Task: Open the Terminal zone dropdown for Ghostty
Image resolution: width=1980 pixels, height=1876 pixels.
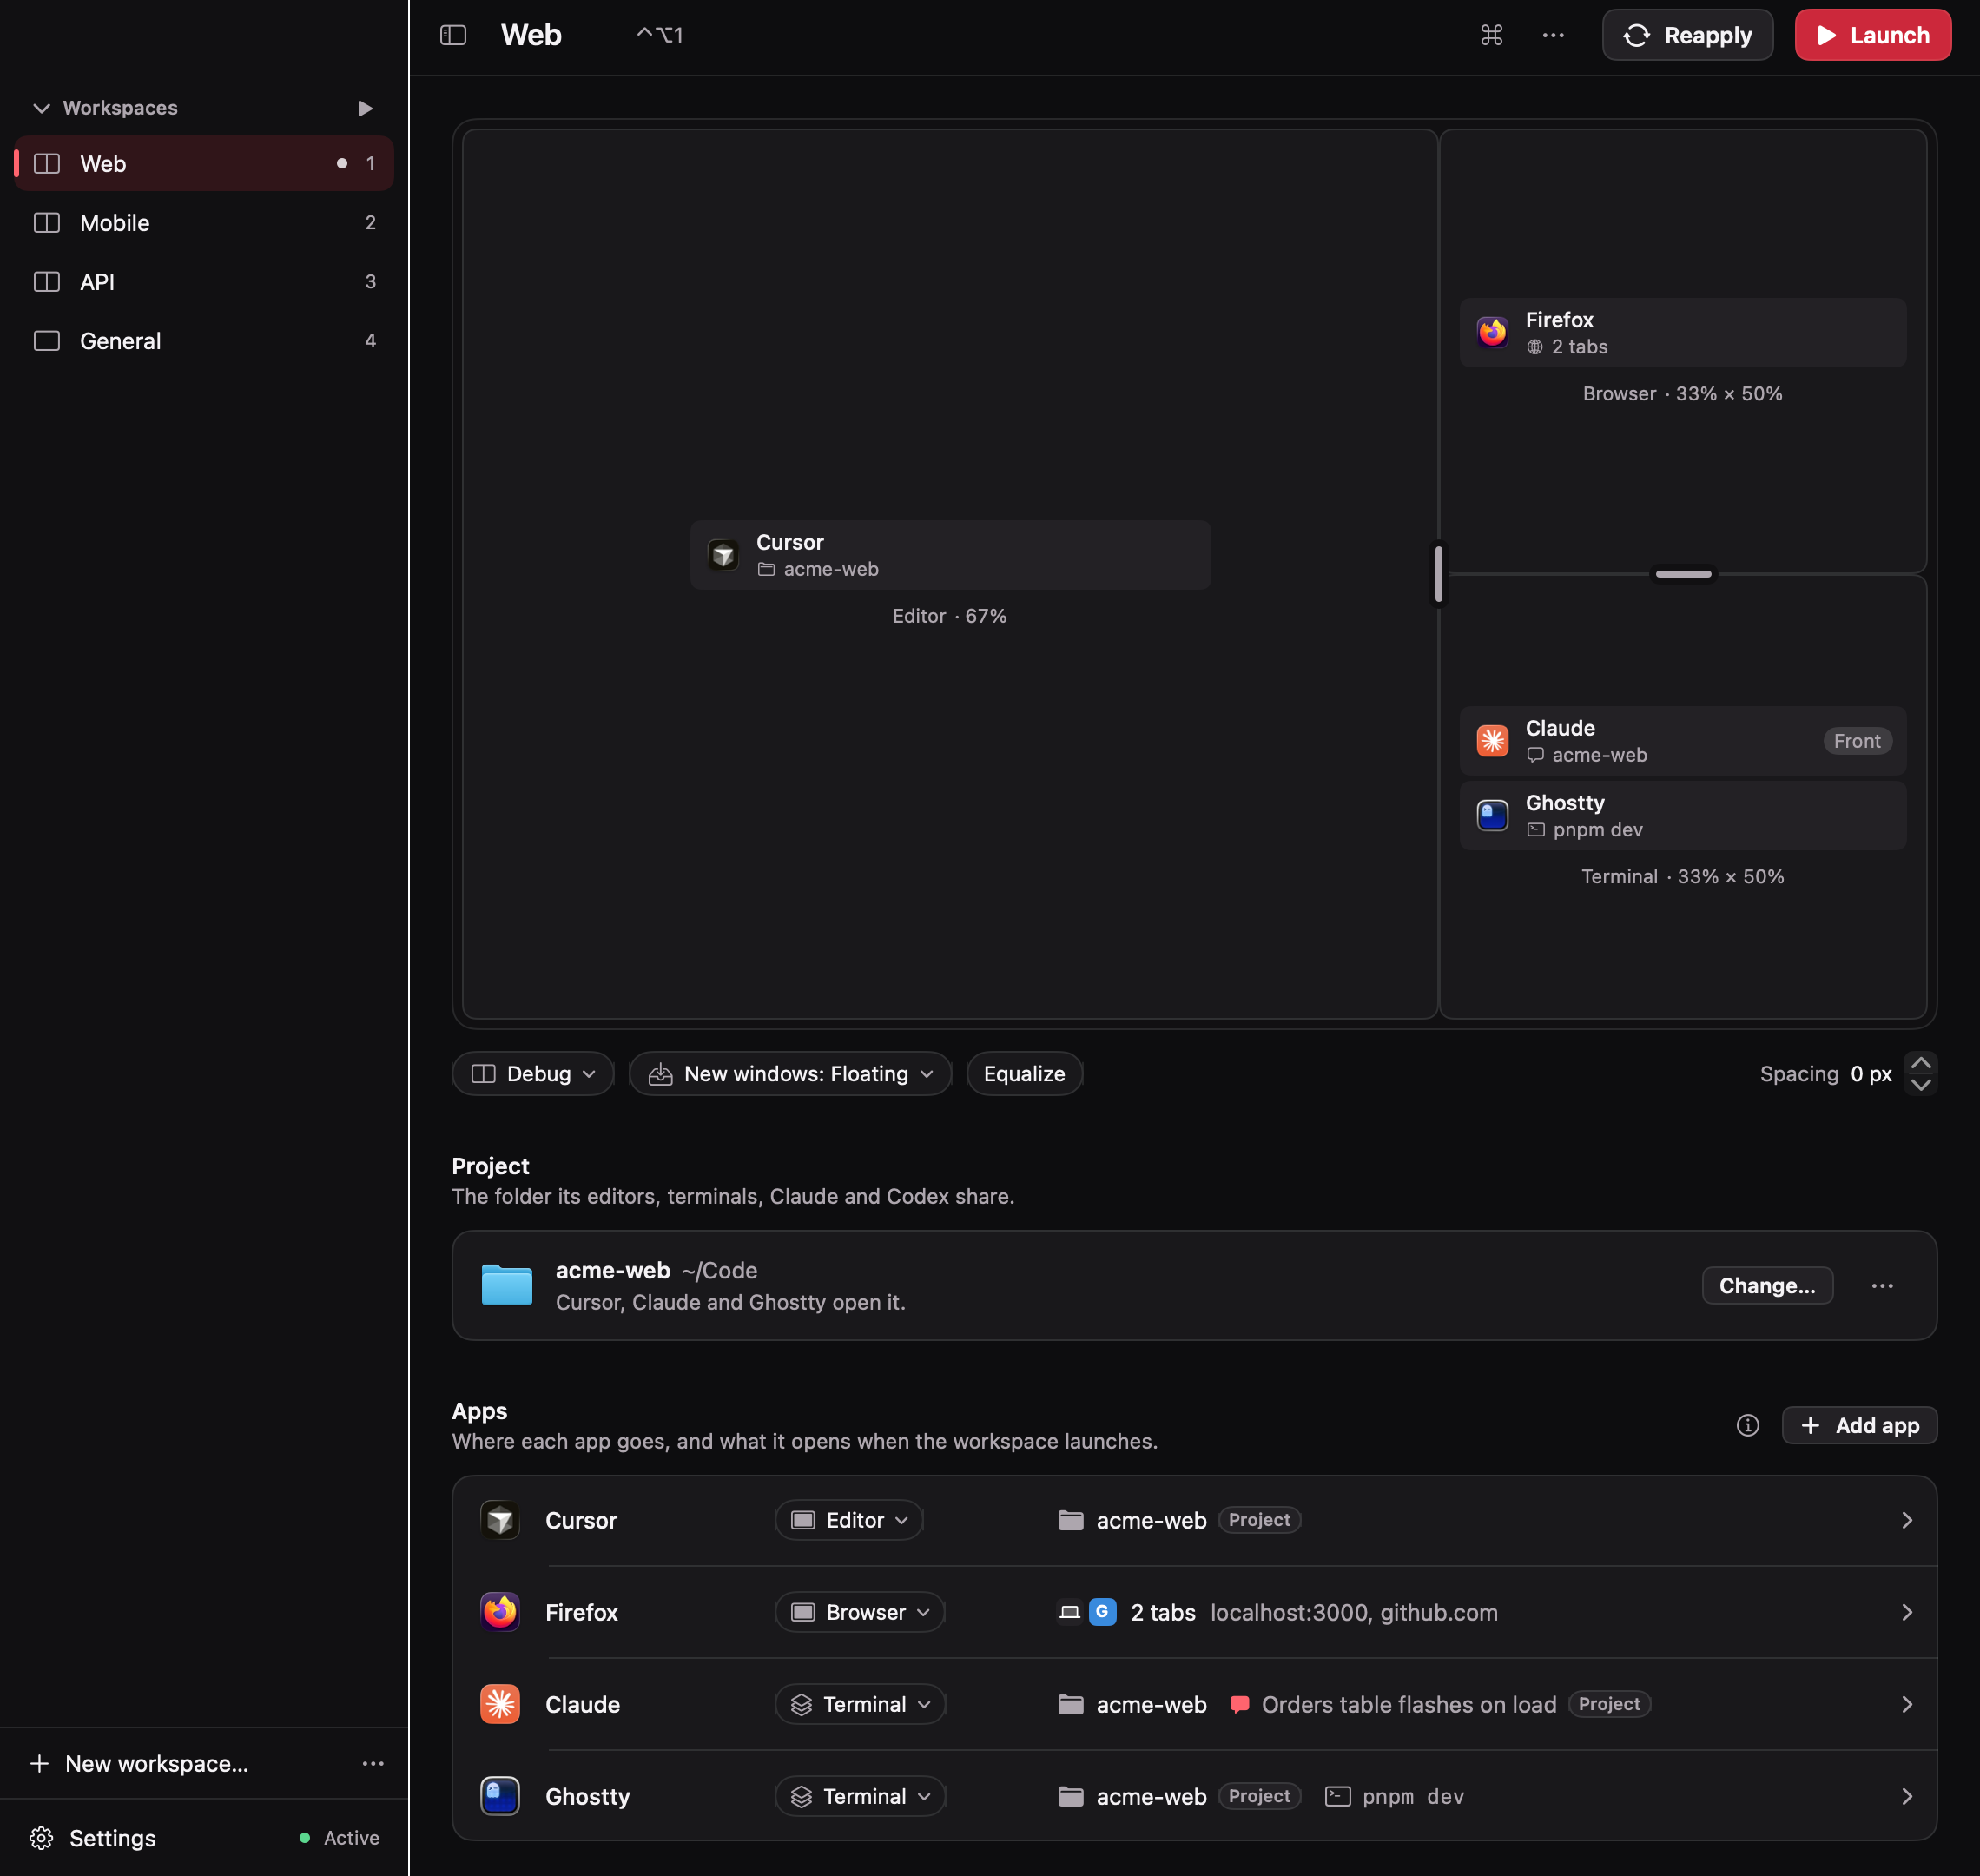Action: [x=860, y=1796]
